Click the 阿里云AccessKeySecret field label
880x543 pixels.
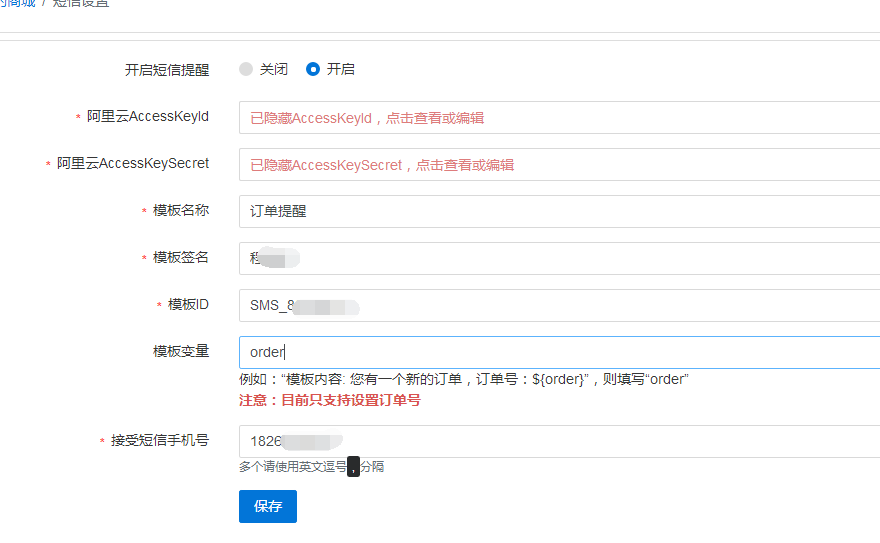(x=132, y=163)
